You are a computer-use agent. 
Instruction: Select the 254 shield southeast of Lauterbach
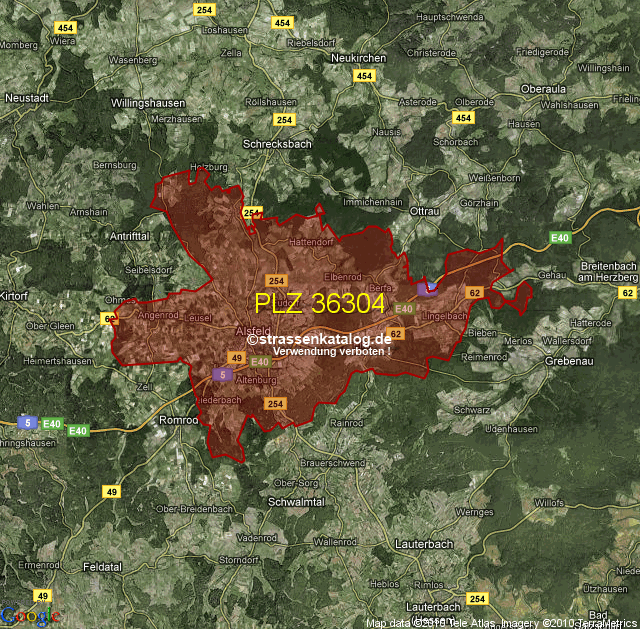point(478,598)
